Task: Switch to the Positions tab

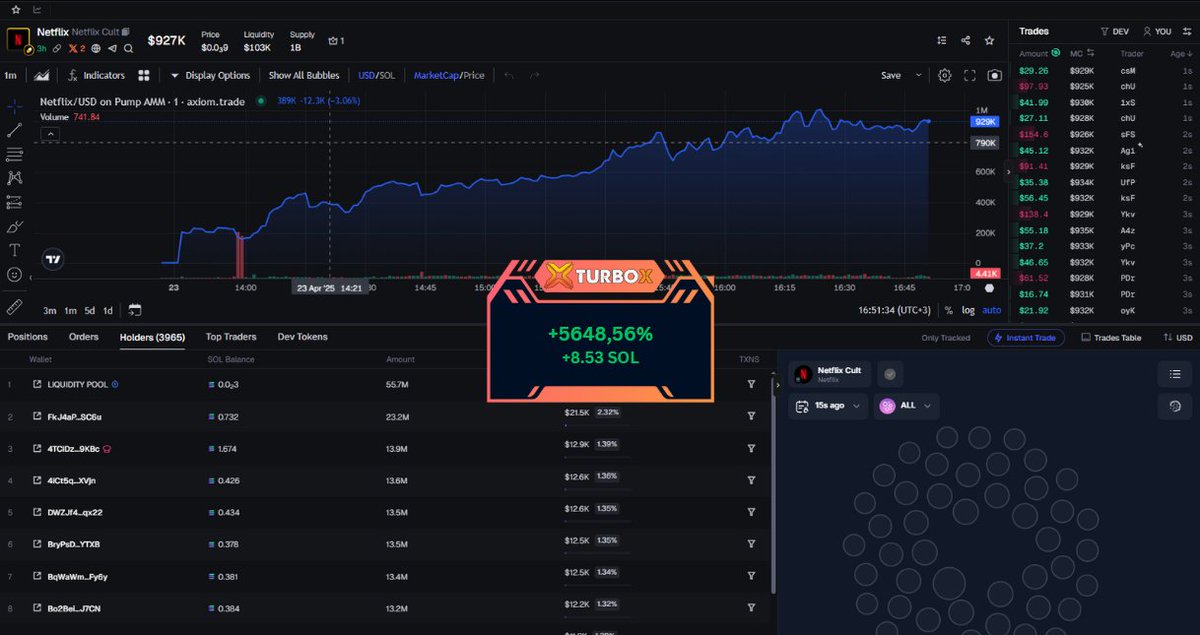Action: tap(28, 337)
